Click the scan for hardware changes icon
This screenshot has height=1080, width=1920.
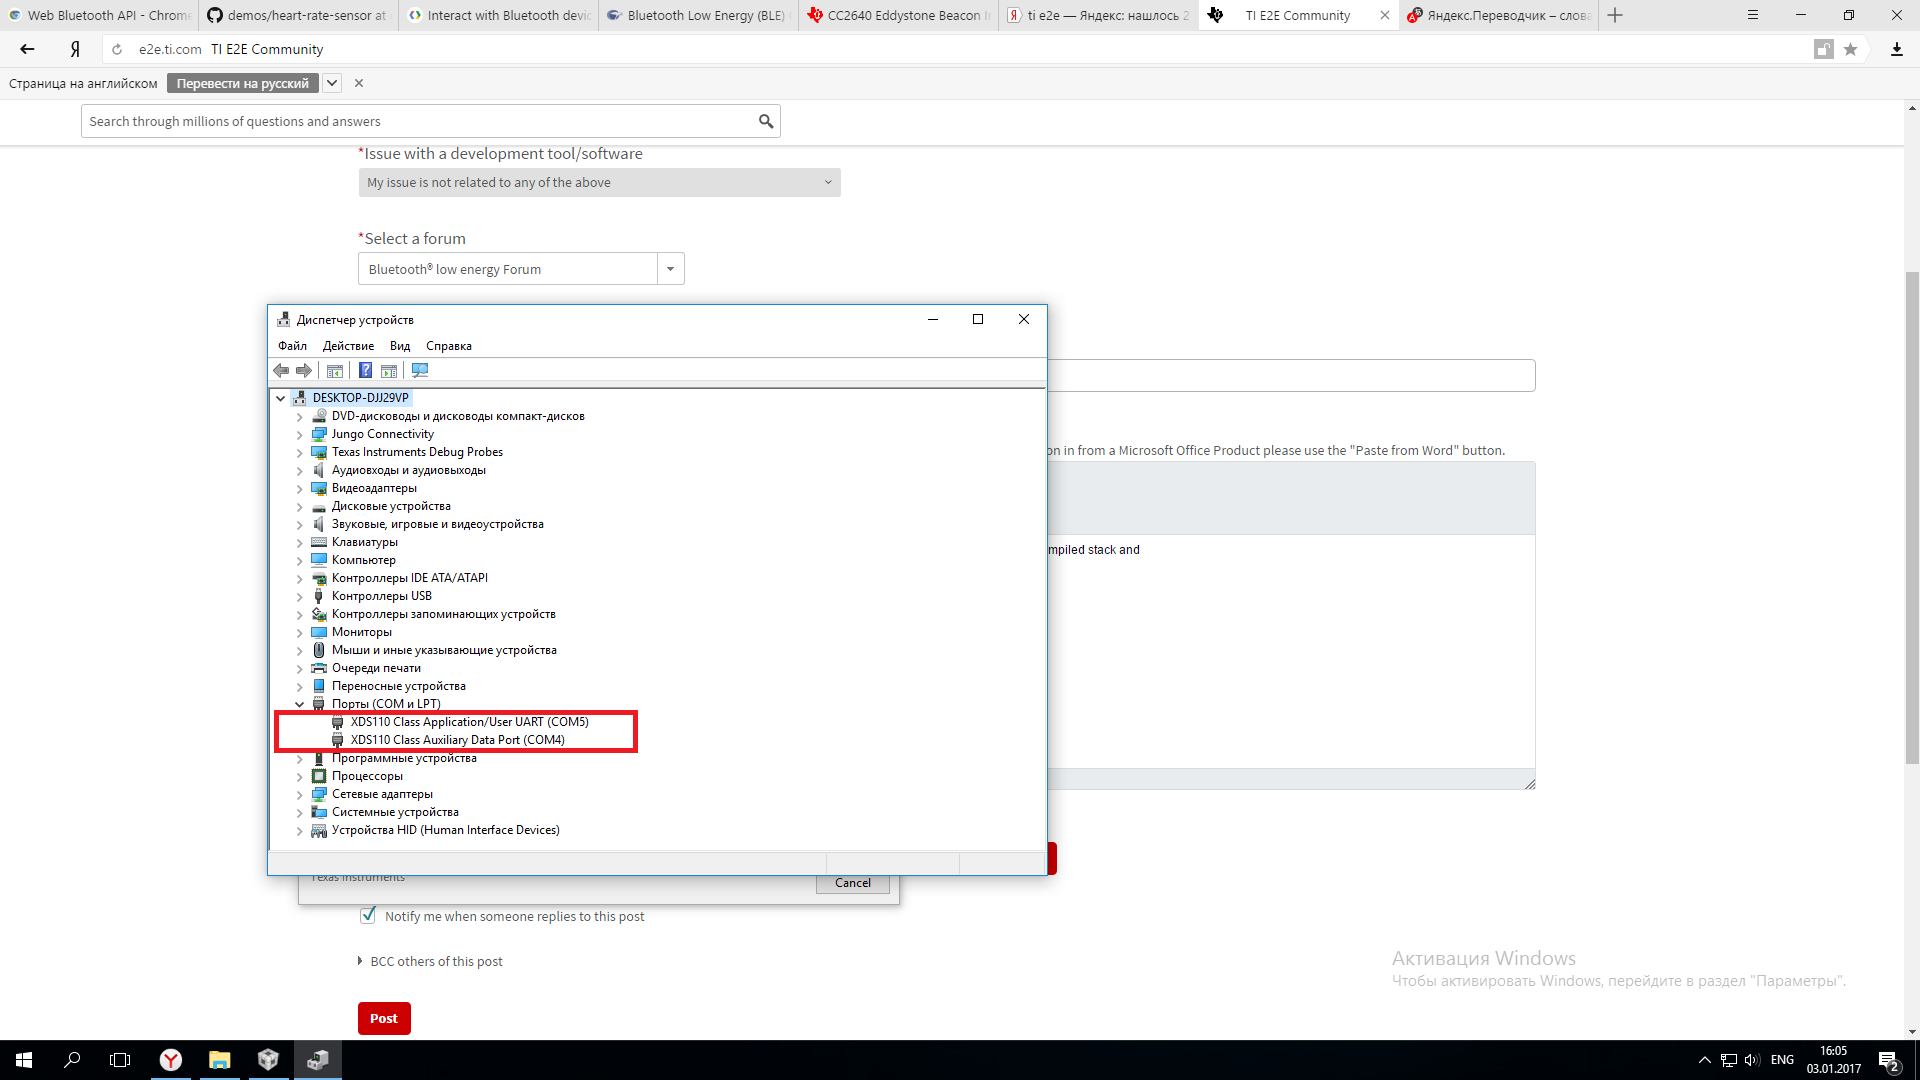[x=420, y=371]
